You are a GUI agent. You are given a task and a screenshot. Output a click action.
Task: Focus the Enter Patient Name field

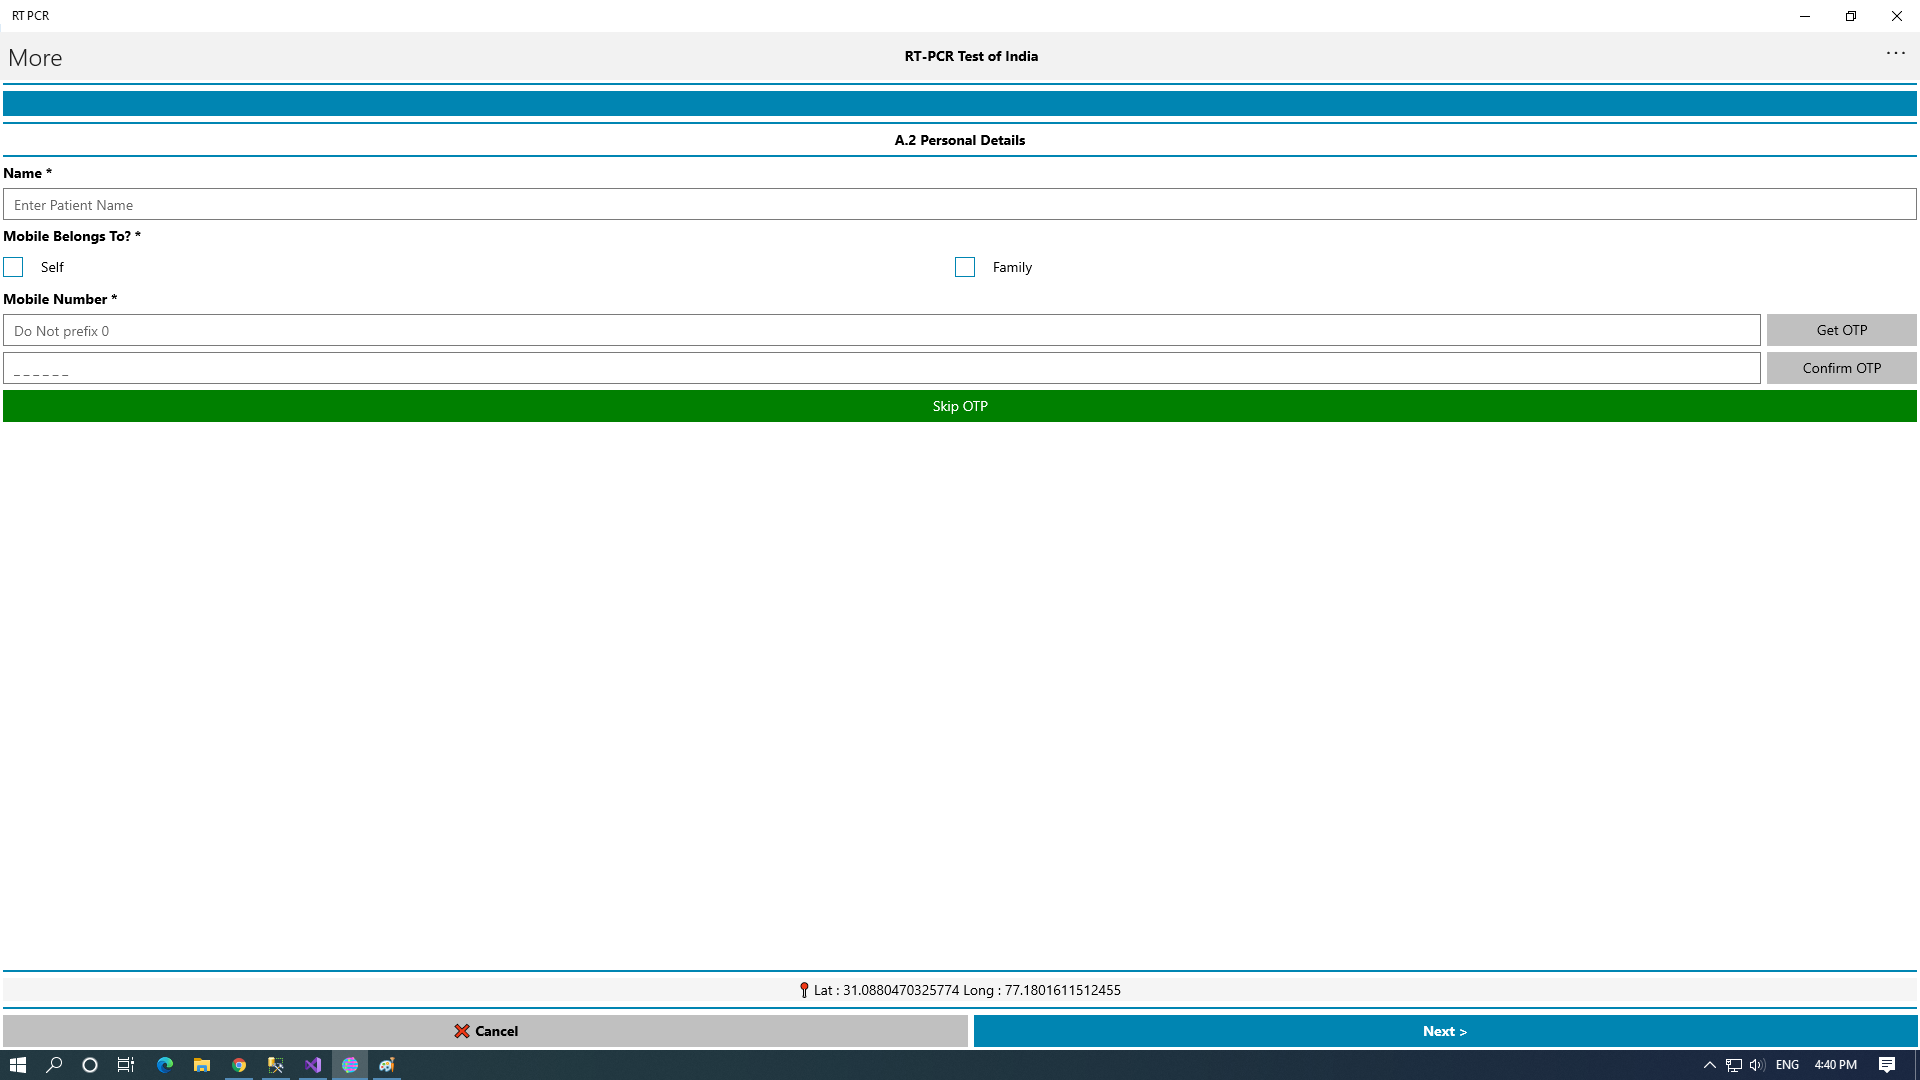[960, 205]
